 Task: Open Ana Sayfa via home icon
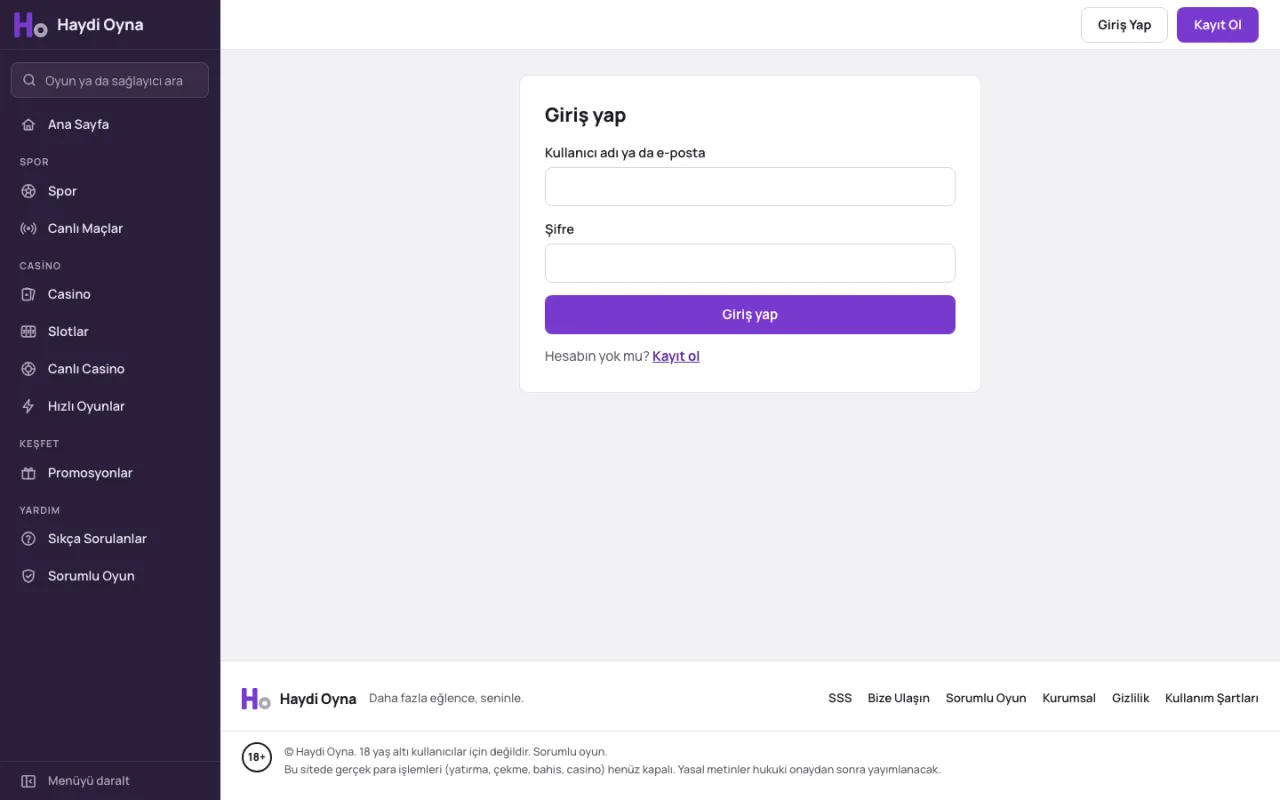[28, 125]
